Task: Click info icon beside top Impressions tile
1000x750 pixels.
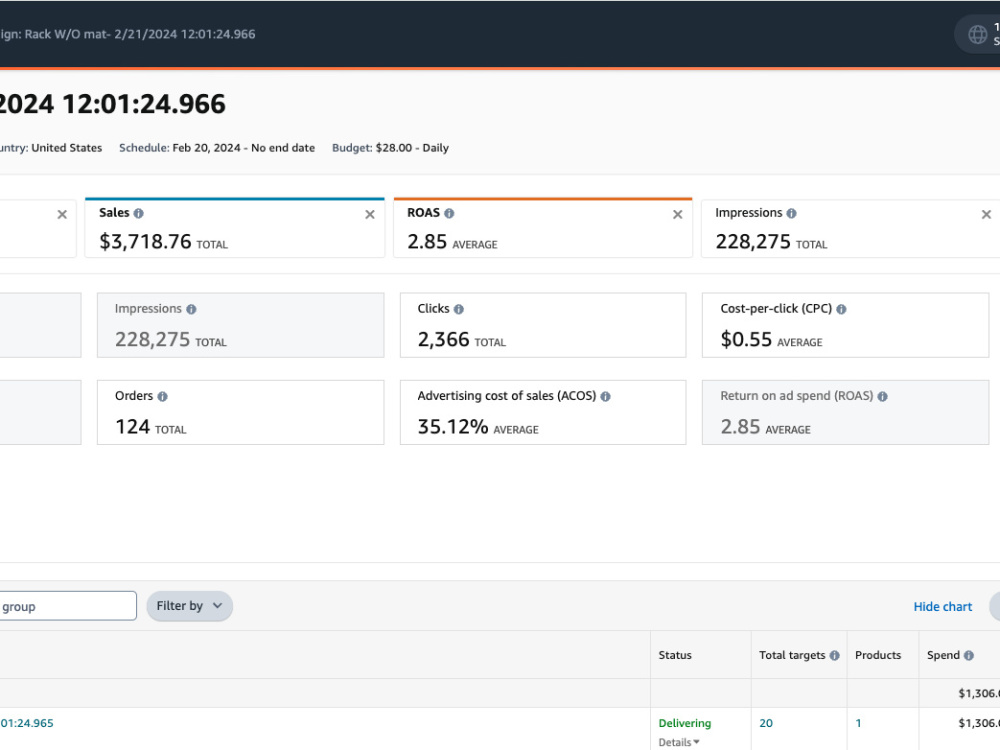Action: coord(791,214)
